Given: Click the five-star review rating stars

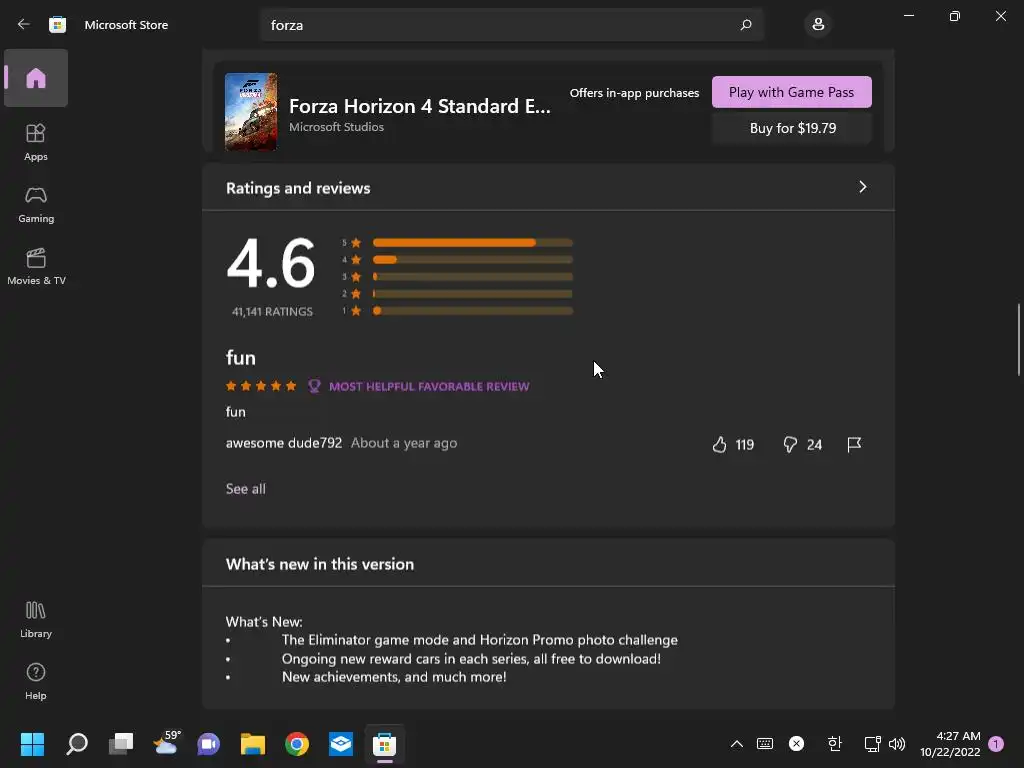Looking at the screenshot, I should tap(261, 386).
